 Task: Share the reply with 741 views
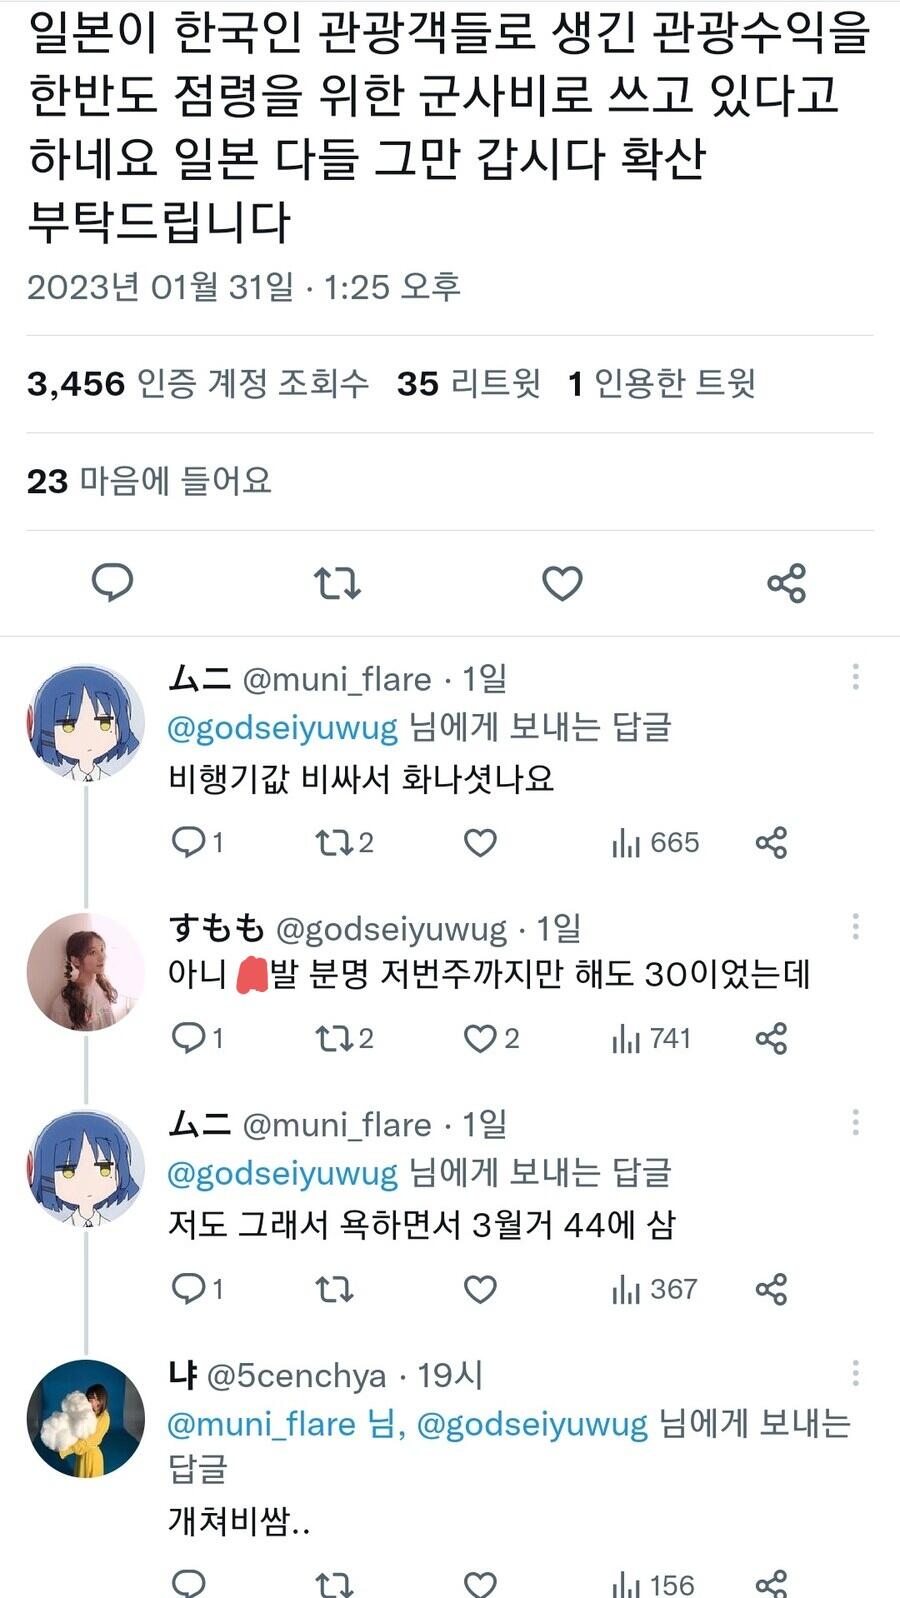[771, 1039]
